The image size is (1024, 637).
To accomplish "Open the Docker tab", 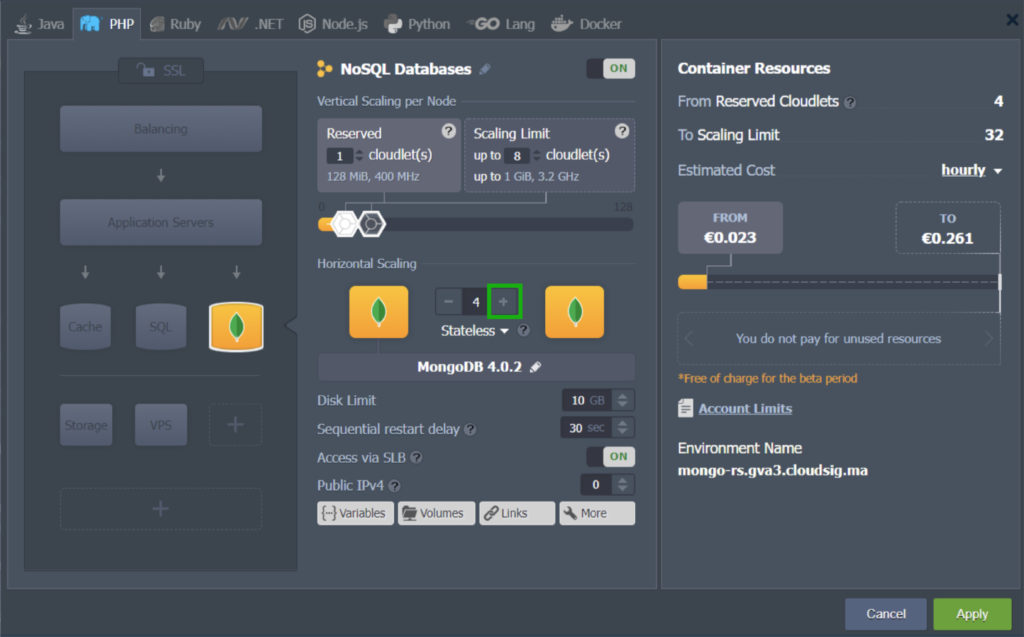I will pos(586,24).
